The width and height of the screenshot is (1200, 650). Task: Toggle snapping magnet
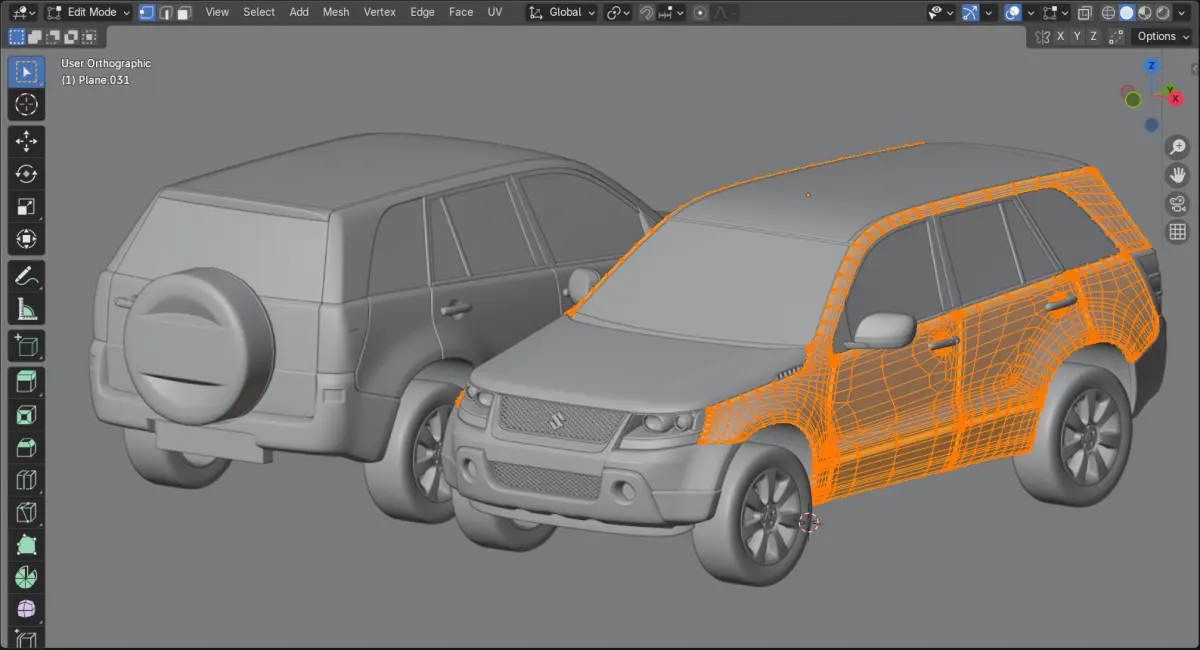(647, 12)
